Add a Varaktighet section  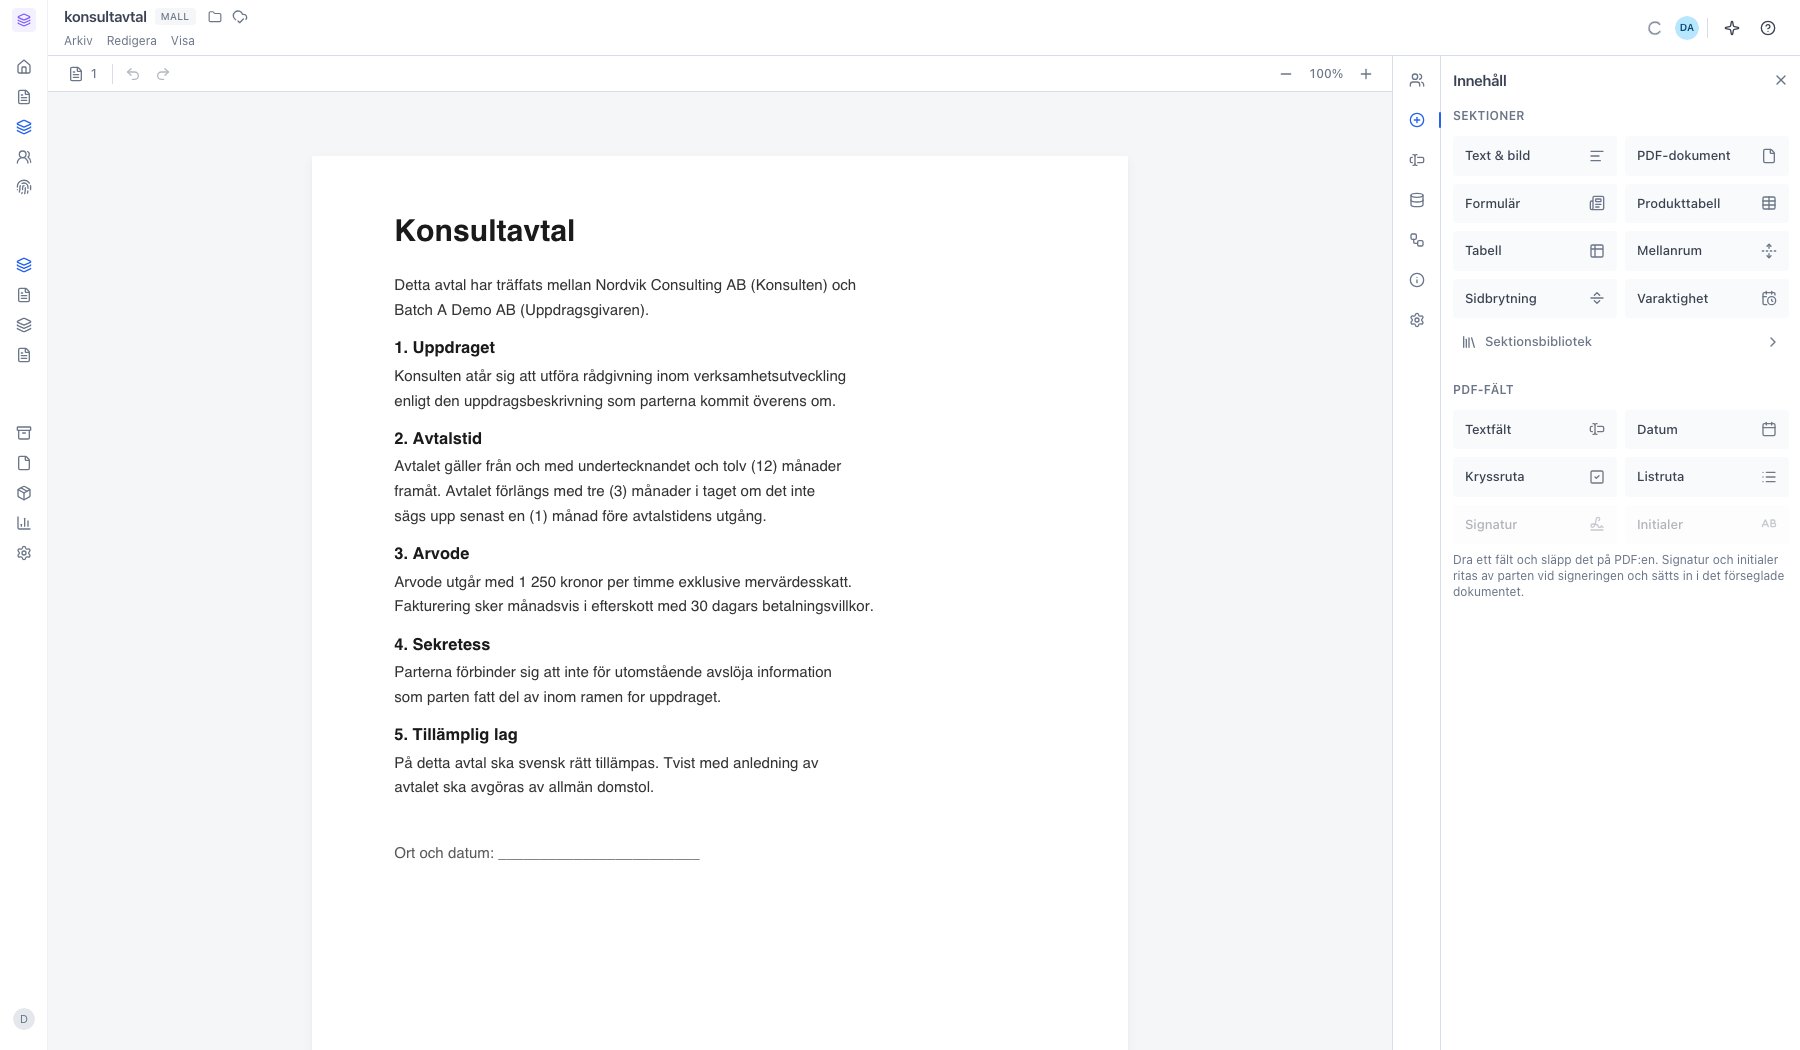pyautogui.click(x=1706, y=298)
